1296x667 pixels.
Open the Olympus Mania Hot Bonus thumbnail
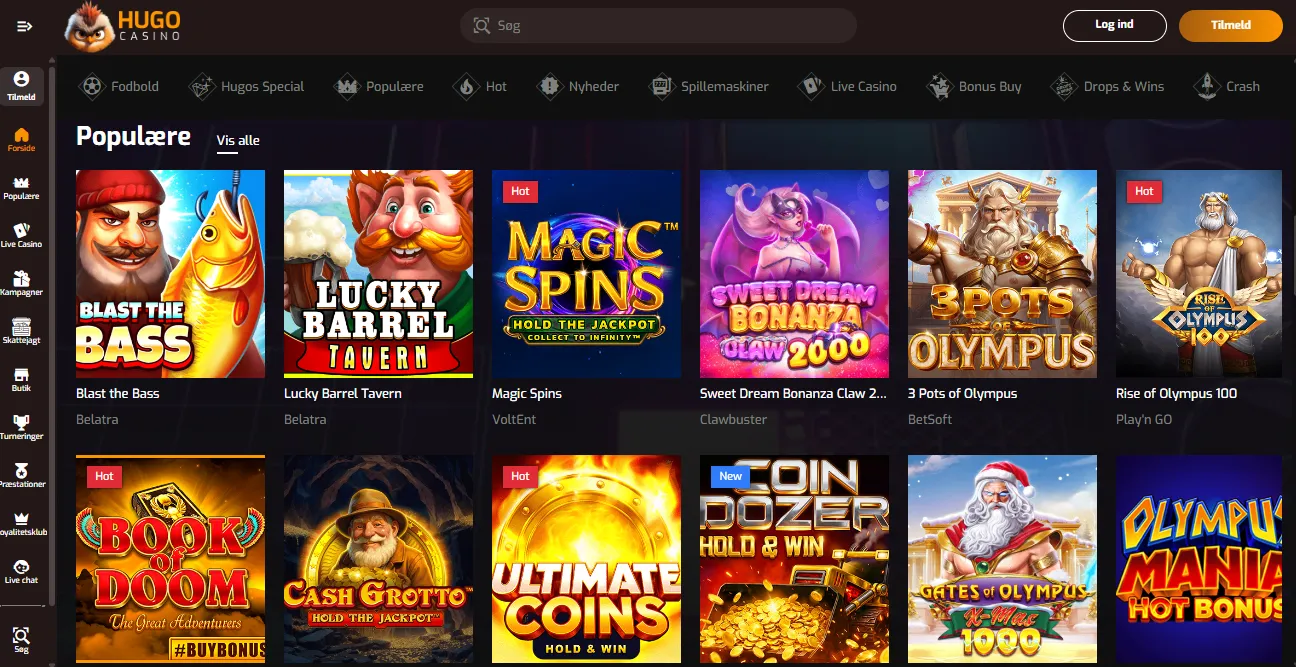(x=1199, y=560)
